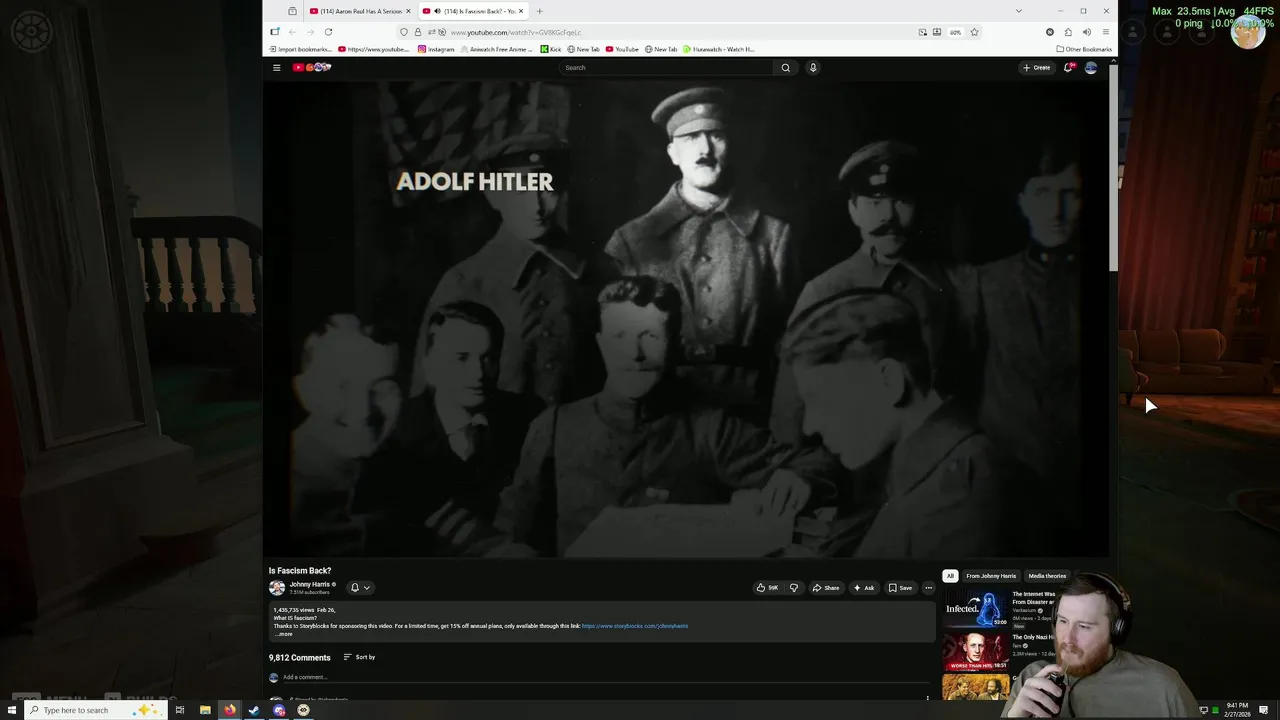Mute the playing tab via toolbar speaker
The height and width of the screenshot is (720, 1280).
[x=1086, y=32]
